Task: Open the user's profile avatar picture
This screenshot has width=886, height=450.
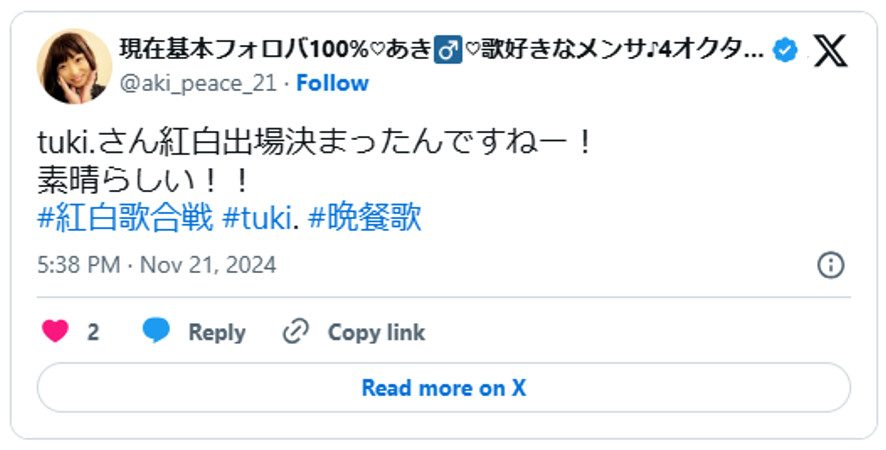Action: 74,66
